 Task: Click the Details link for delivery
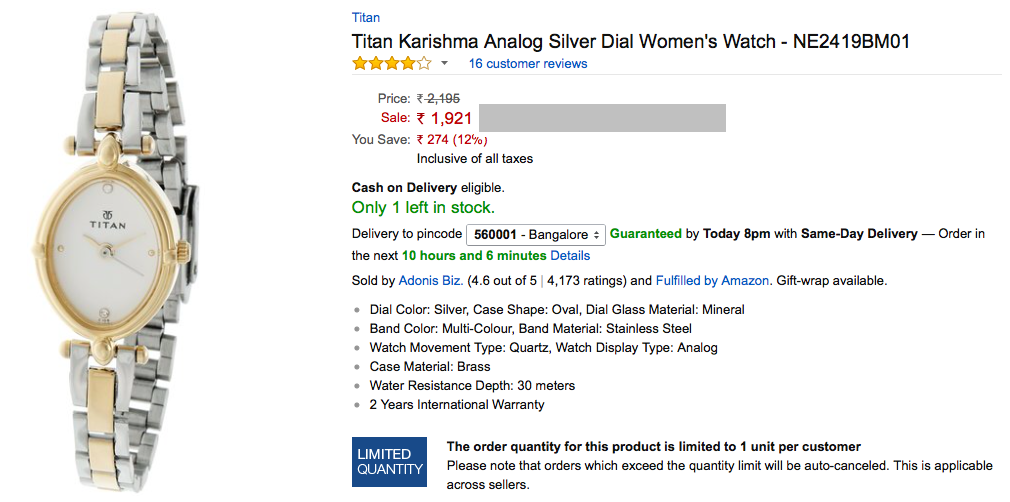(570, 256)
